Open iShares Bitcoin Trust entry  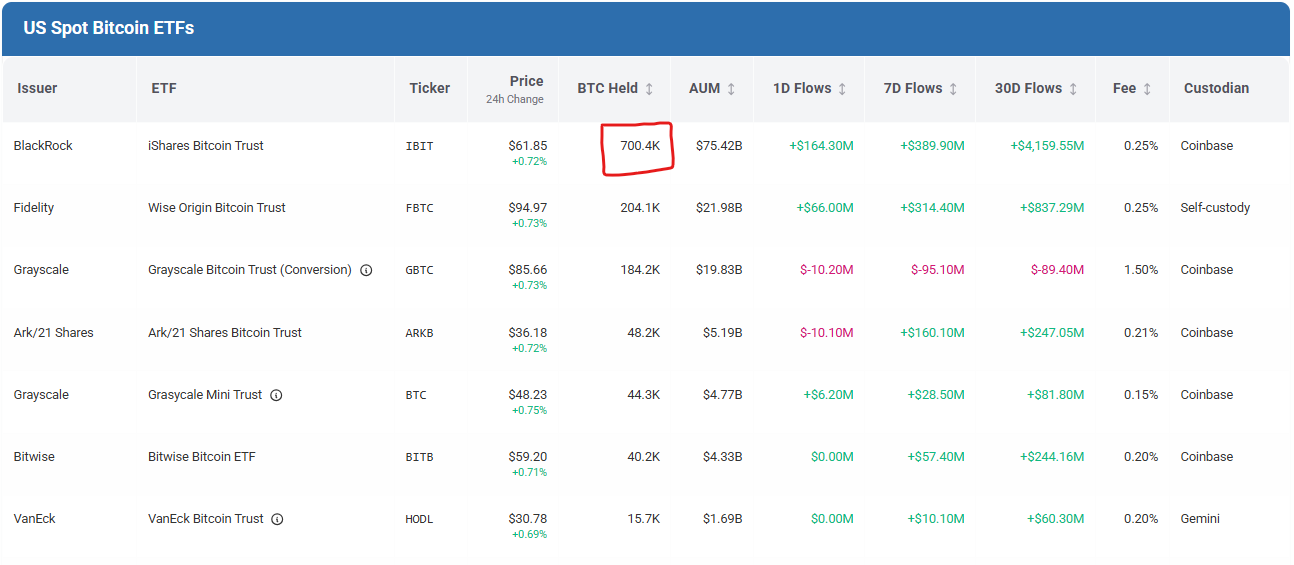[x=206, y=146]
